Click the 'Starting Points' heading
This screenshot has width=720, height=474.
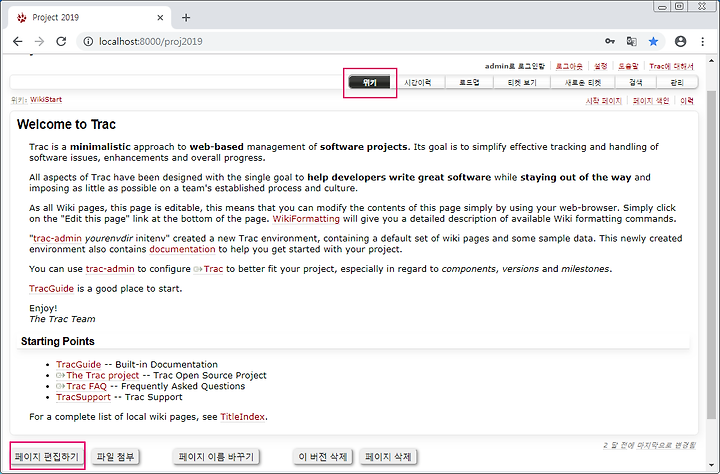pos(58,341)
